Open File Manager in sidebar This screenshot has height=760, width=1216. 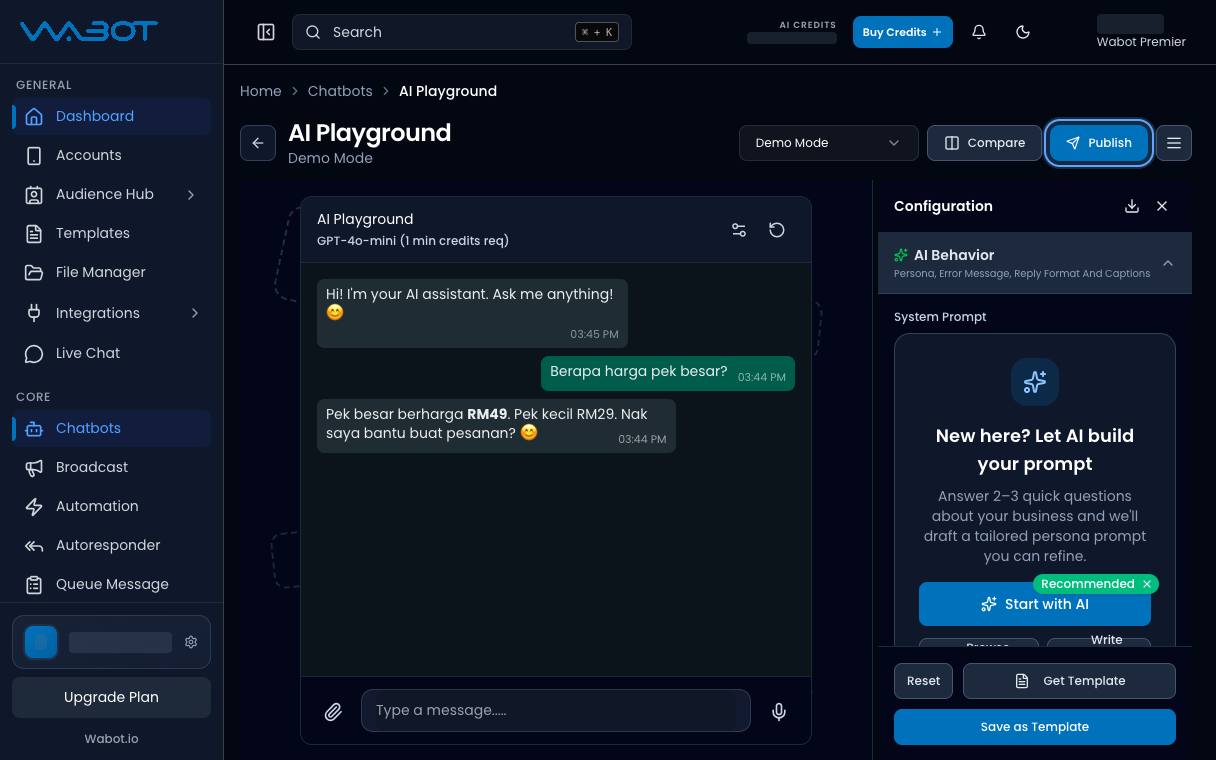point(111,272)
